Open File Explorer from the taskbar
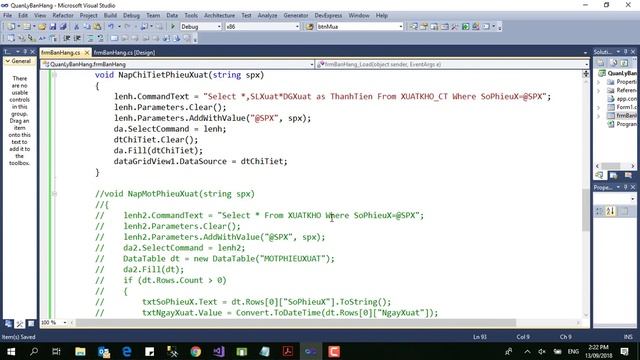640x360 pixels. (x=80, y=351)
